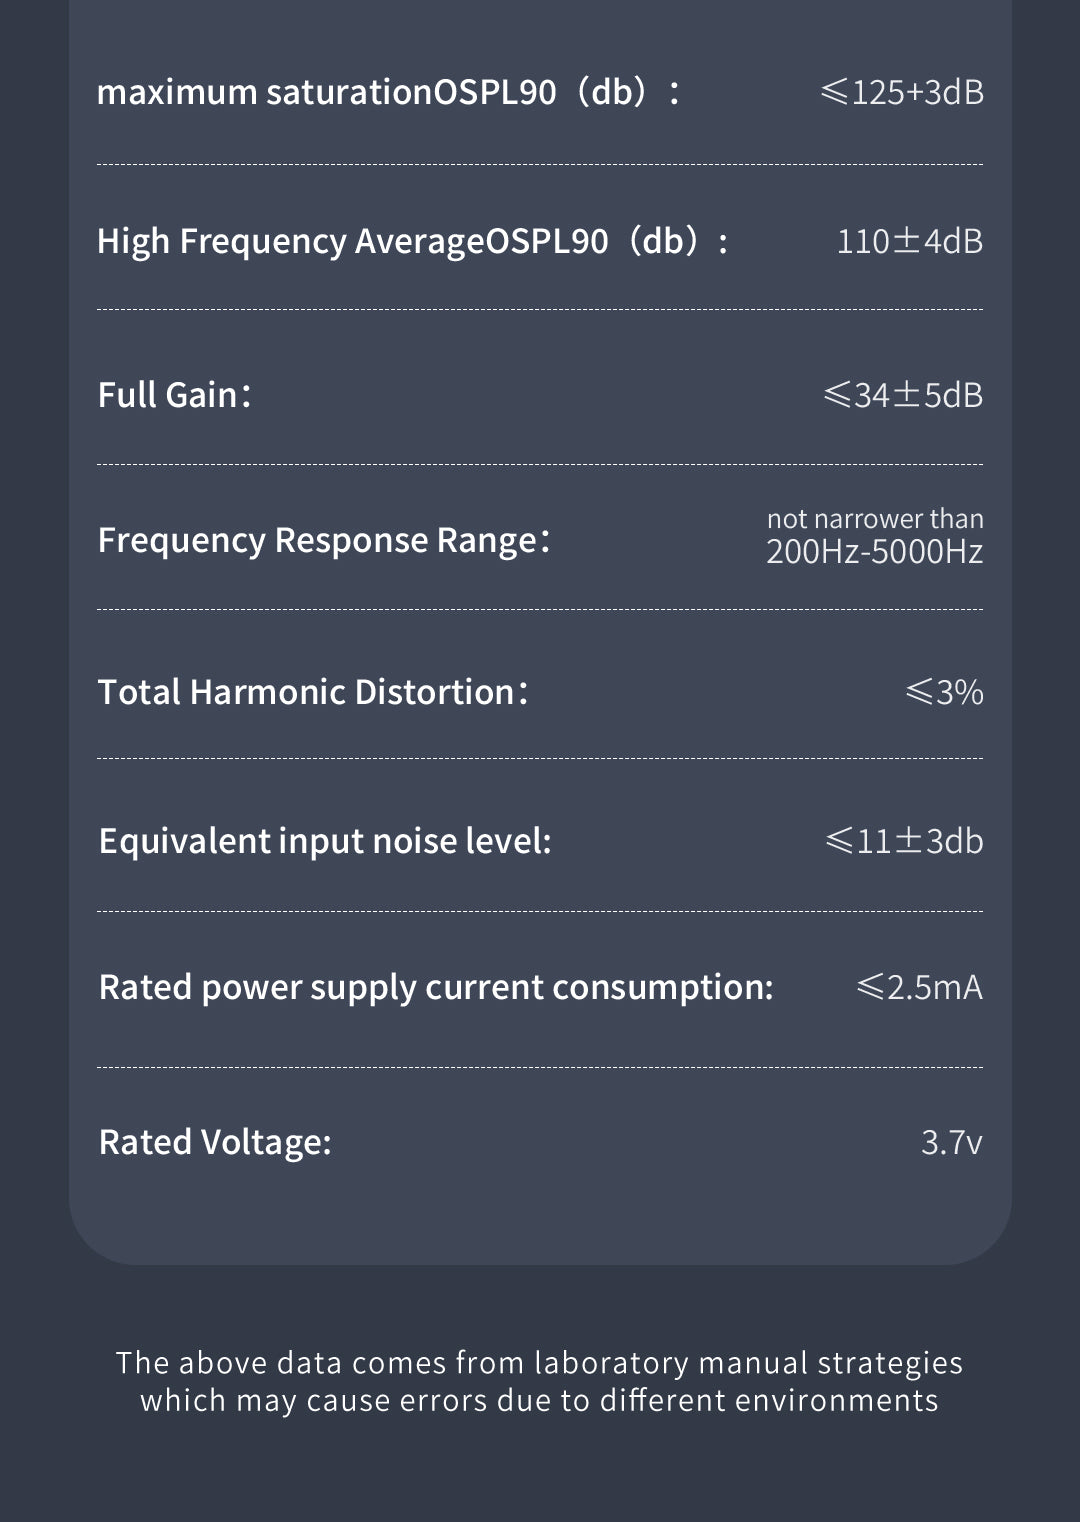Click the ≤125+3dB value

pyautogui.click(x=902, y=92)
